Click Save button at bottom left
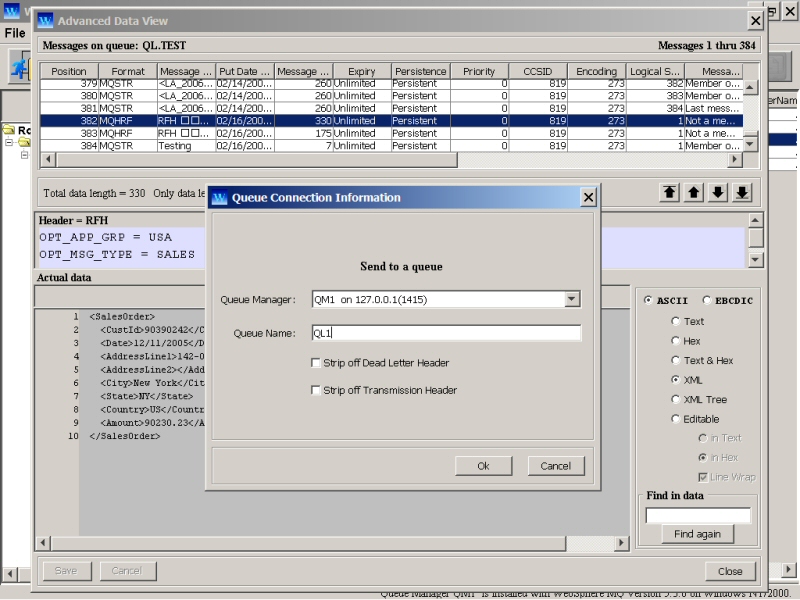 click(66, 571)
